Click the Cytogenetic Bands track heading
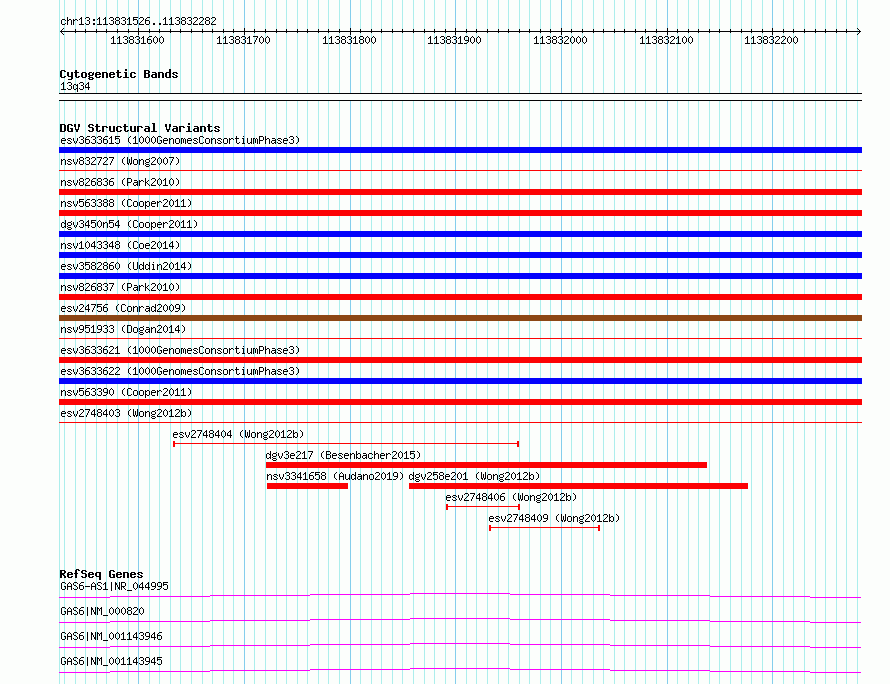 click(119, 74)
